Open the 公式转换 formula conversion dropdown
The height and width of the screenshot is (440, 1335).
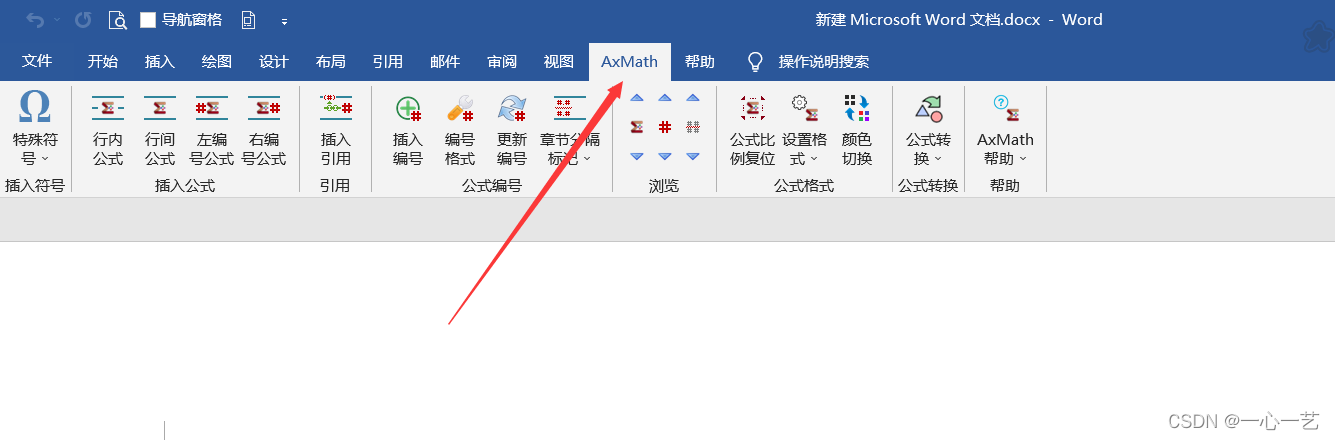pos(928,129)
